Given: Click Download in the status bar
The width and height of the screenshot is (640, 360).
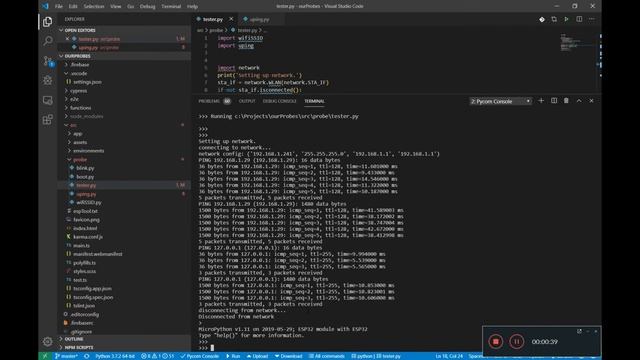Looking at the screenshot, I should pos(288,356).
